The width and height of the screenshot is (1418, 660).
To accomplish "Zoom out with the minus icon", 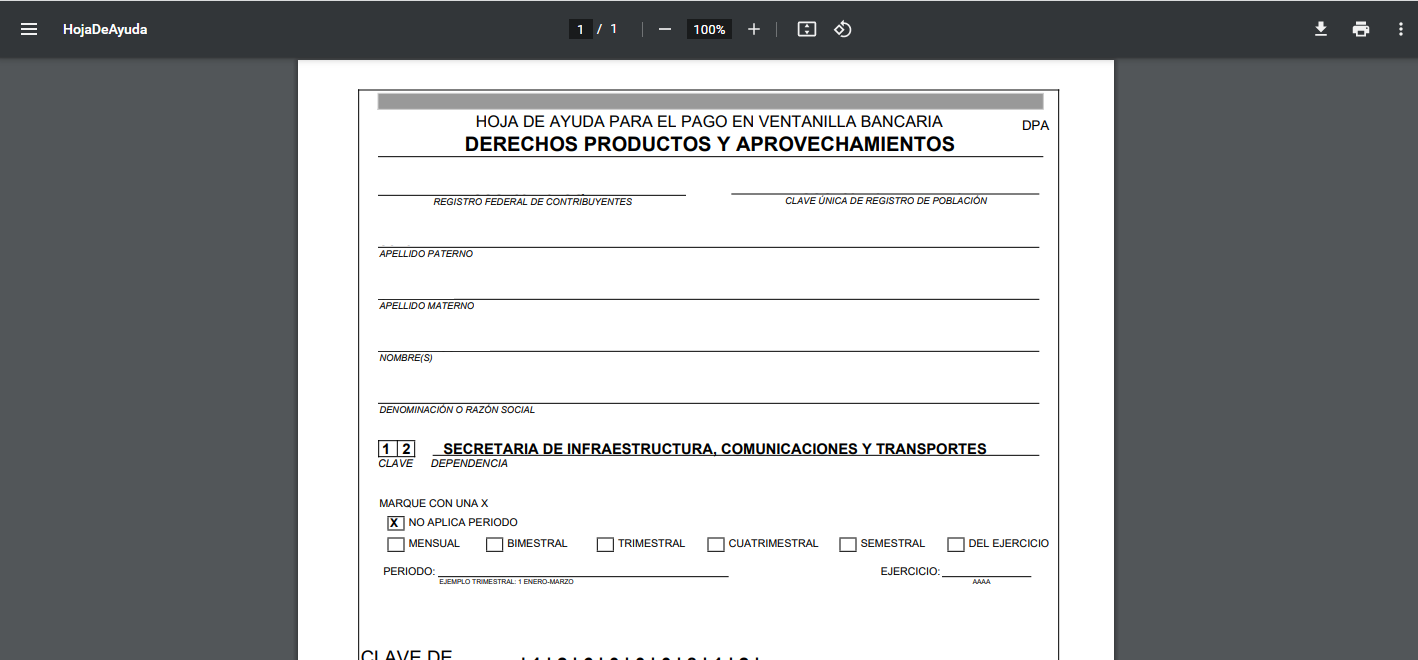I will tap(665, 29).
